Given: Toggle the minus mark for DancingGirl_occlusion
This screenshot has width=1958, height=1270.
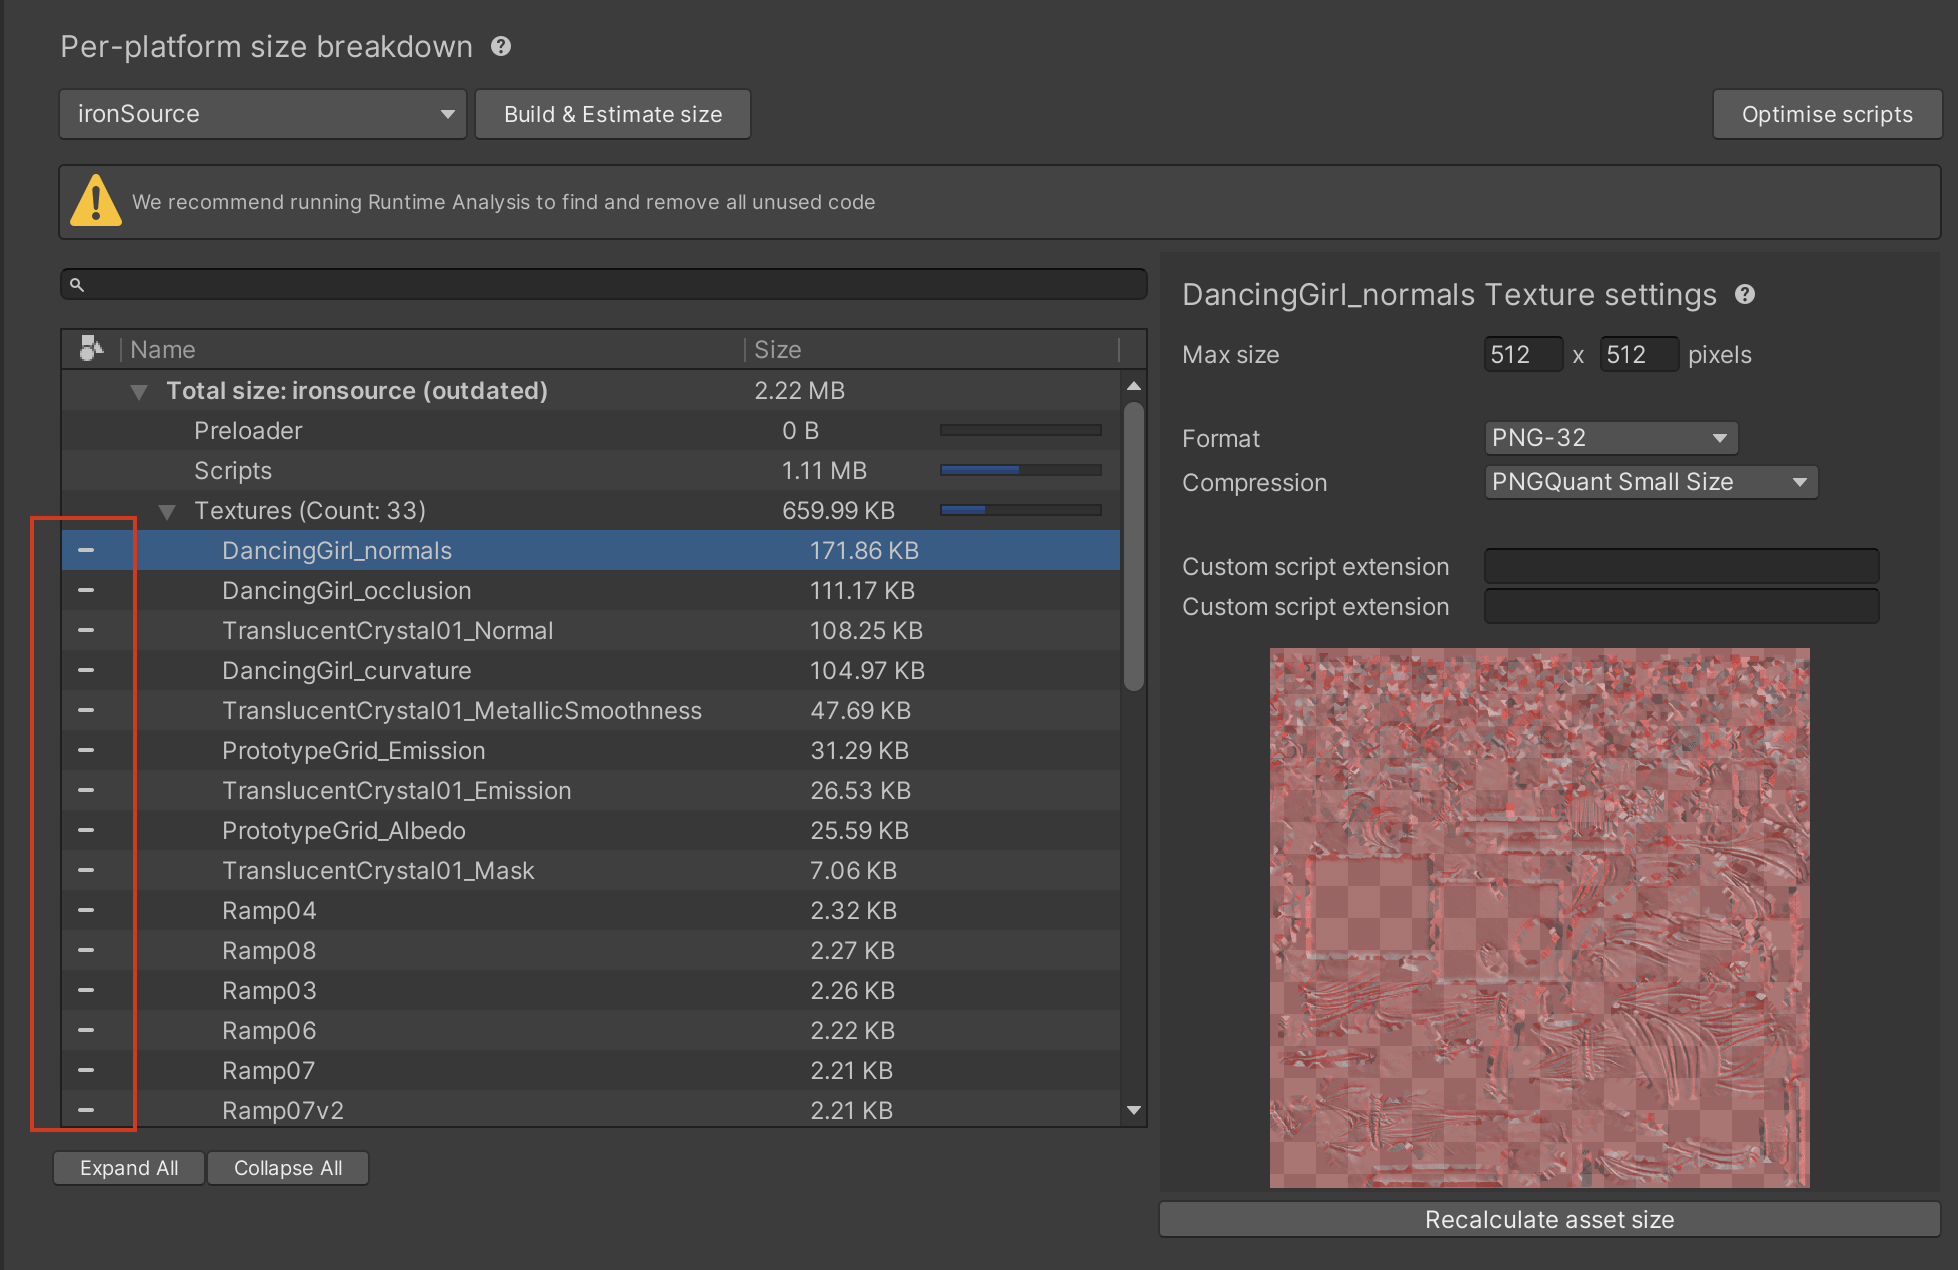Looking at the screenshot, I should (x=86, y=590).
